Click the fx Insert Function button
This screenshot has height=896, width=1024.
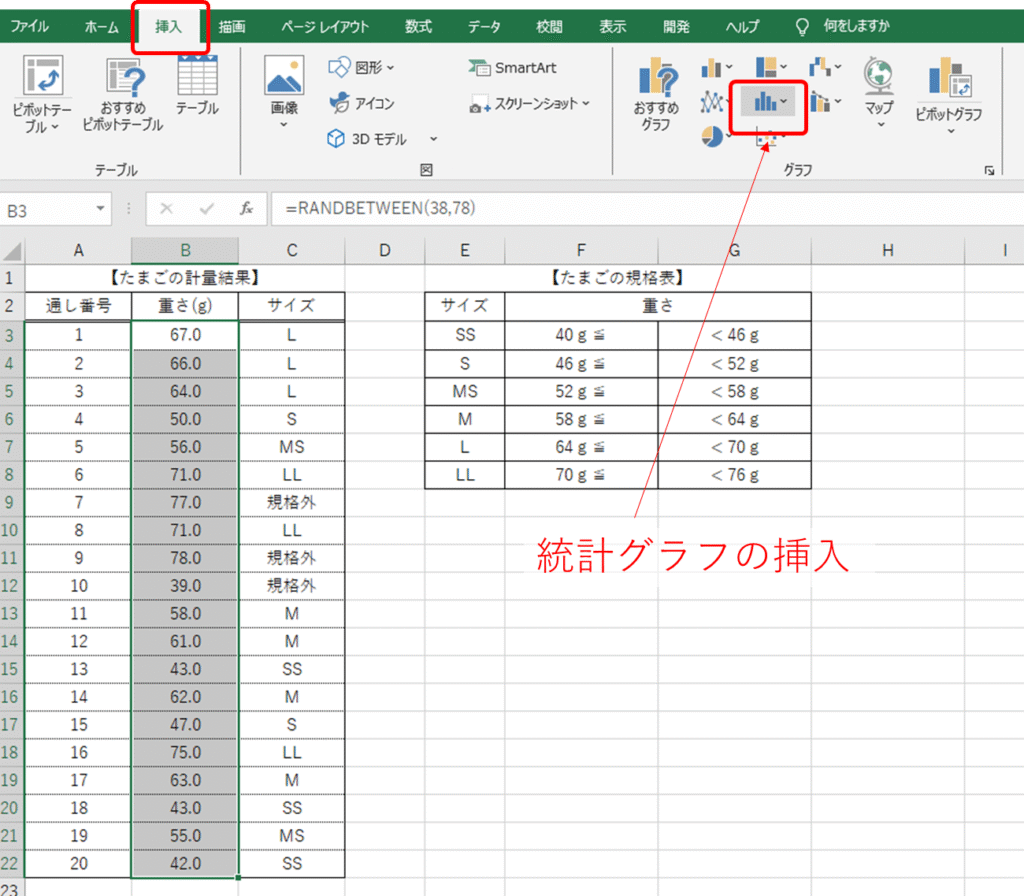246,209
